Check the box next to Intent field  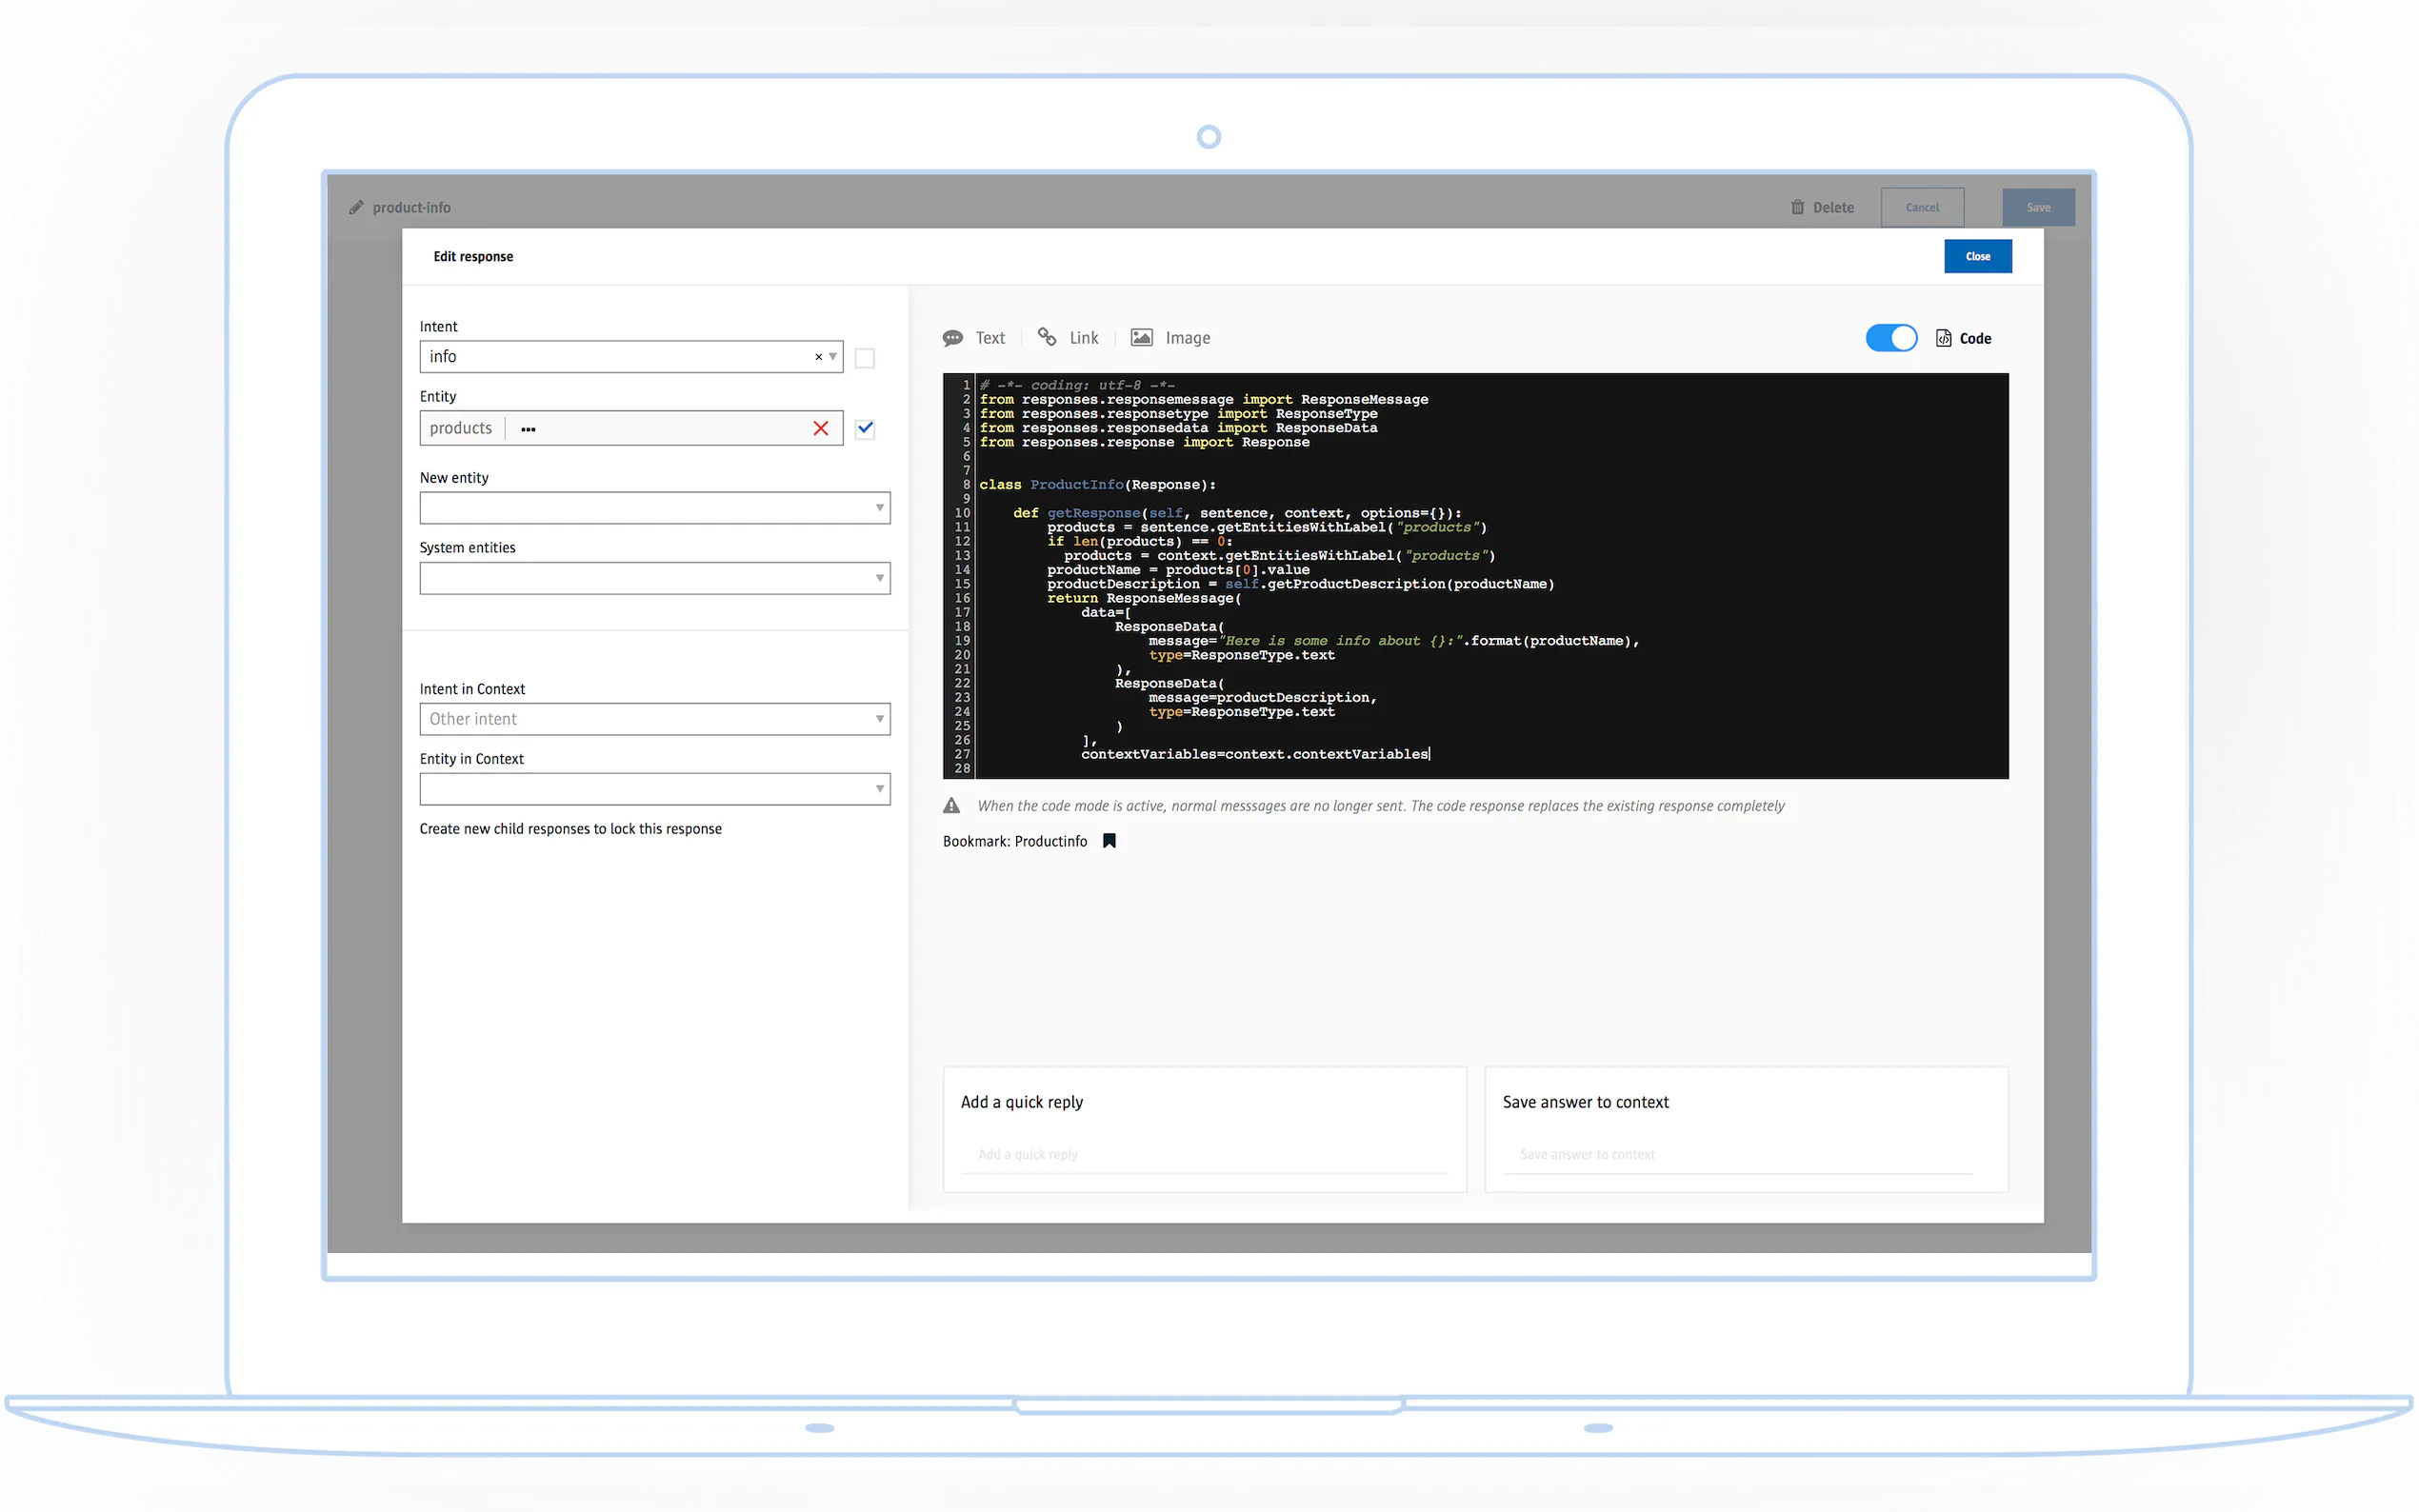[x=865, y=358]
